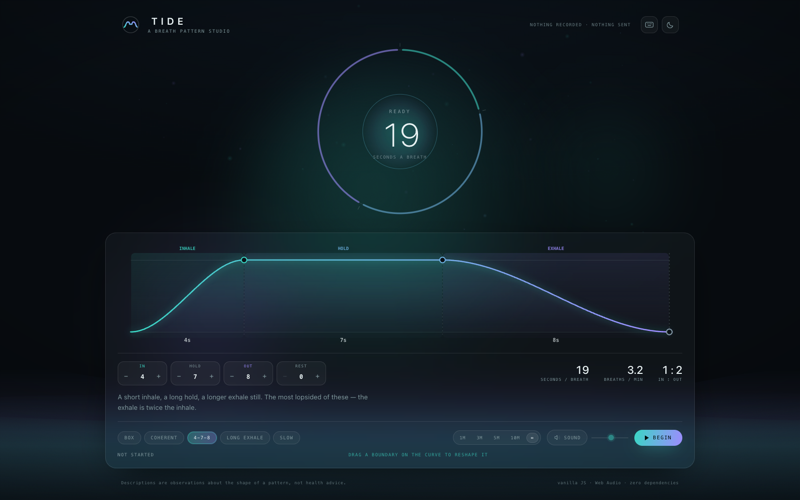Set session length to 10M
The image size is (800, 500).
515,438
